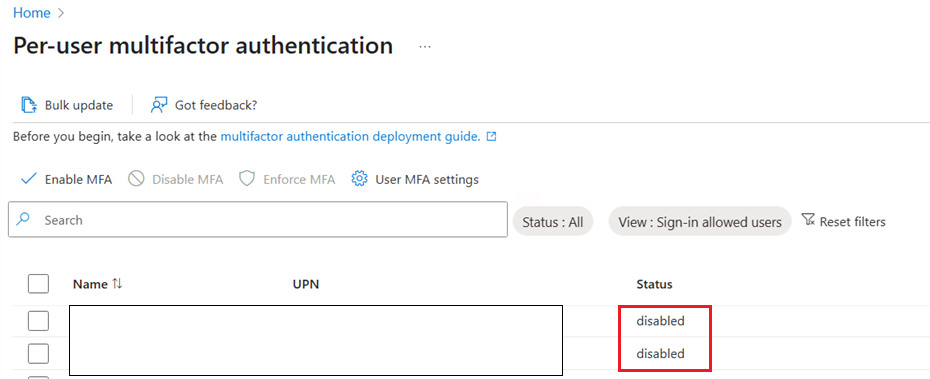Click the Enable MFA checkmark icon
The width and height of the screenshot is (930, 379).
(29, 179)
